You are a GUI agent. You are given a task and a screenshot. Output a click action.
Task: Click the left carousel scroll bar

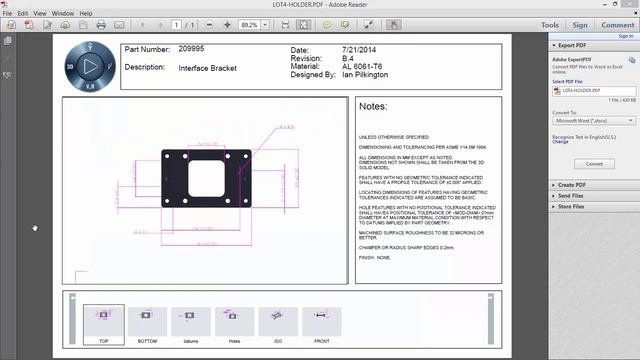pyautogui.click(x=72, y=319)
